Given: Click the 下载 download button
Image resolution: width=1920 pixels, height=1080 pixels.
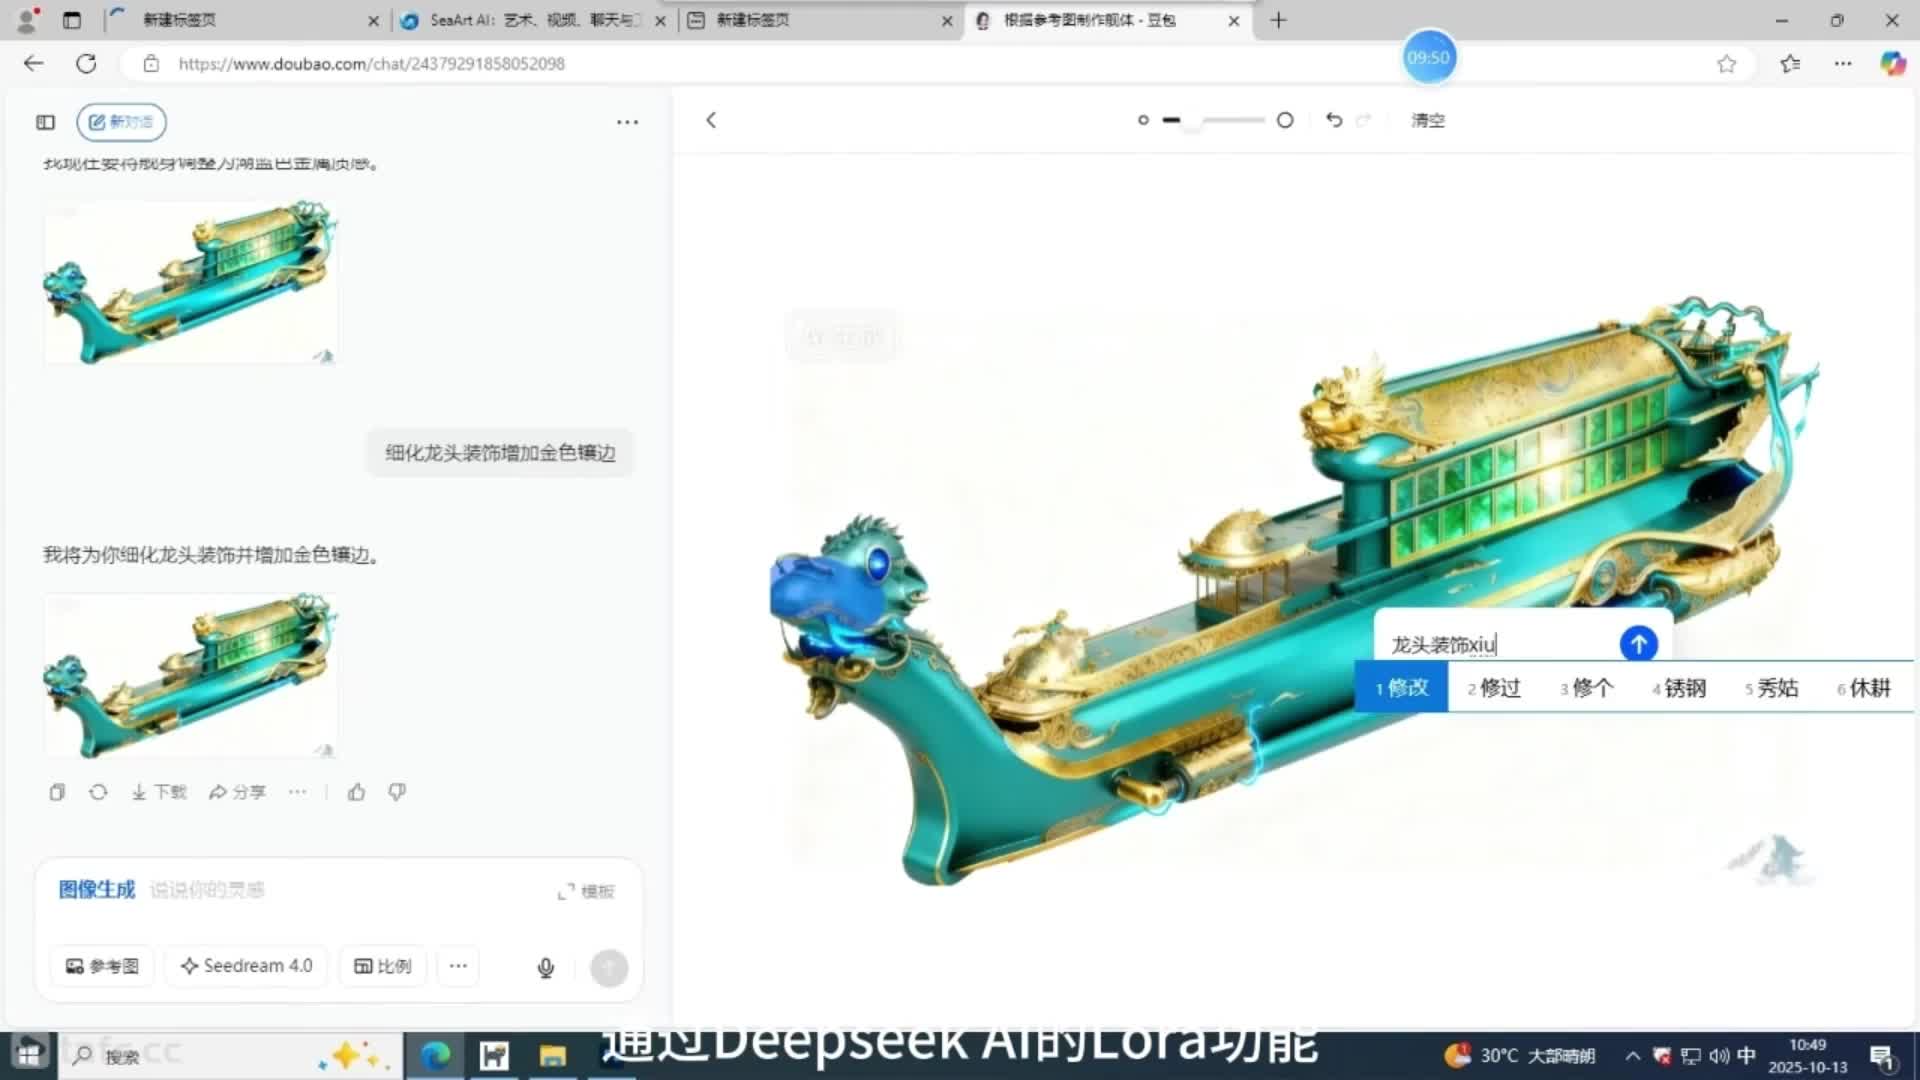Looking at the screenshot, I should pos(160,792).
